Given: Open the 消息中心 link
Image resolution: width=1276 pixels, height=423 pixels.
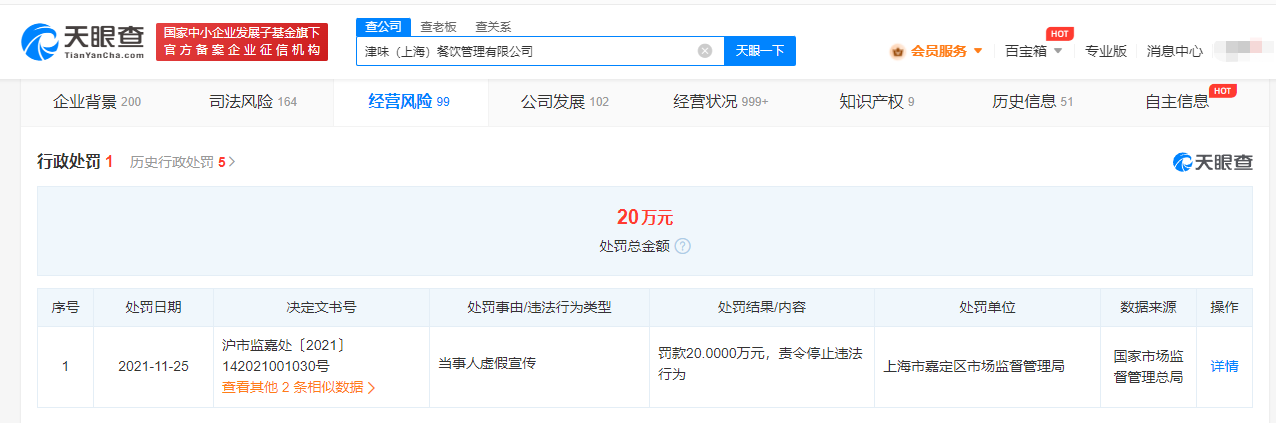Looking at the screenshot, I should pos(1174,51).
